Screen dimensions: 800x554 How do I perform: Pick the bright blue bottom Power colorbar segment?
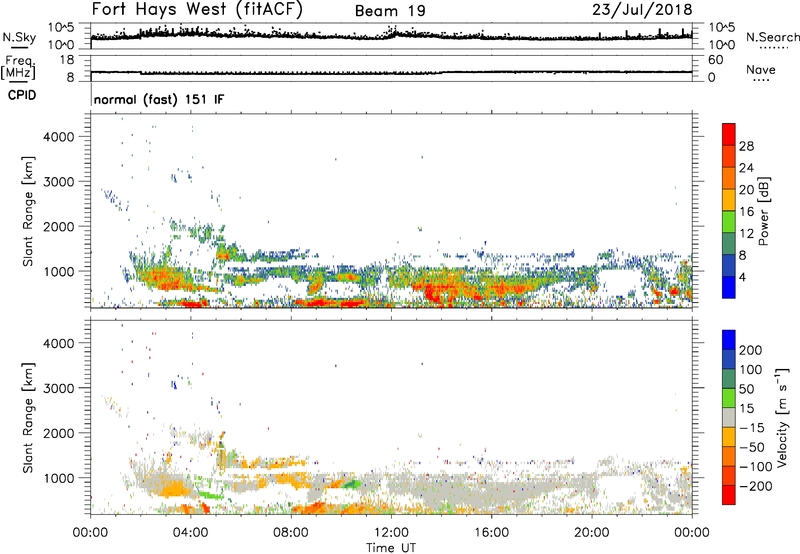click(x=729, y=287)
